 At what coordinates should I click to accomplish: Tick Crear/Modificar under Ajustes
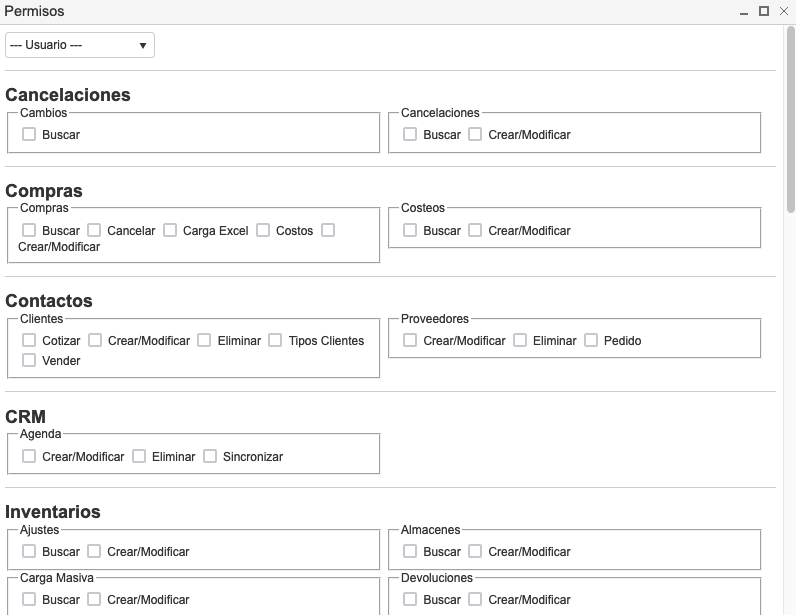pyautogui.click(x=94, y=551)
